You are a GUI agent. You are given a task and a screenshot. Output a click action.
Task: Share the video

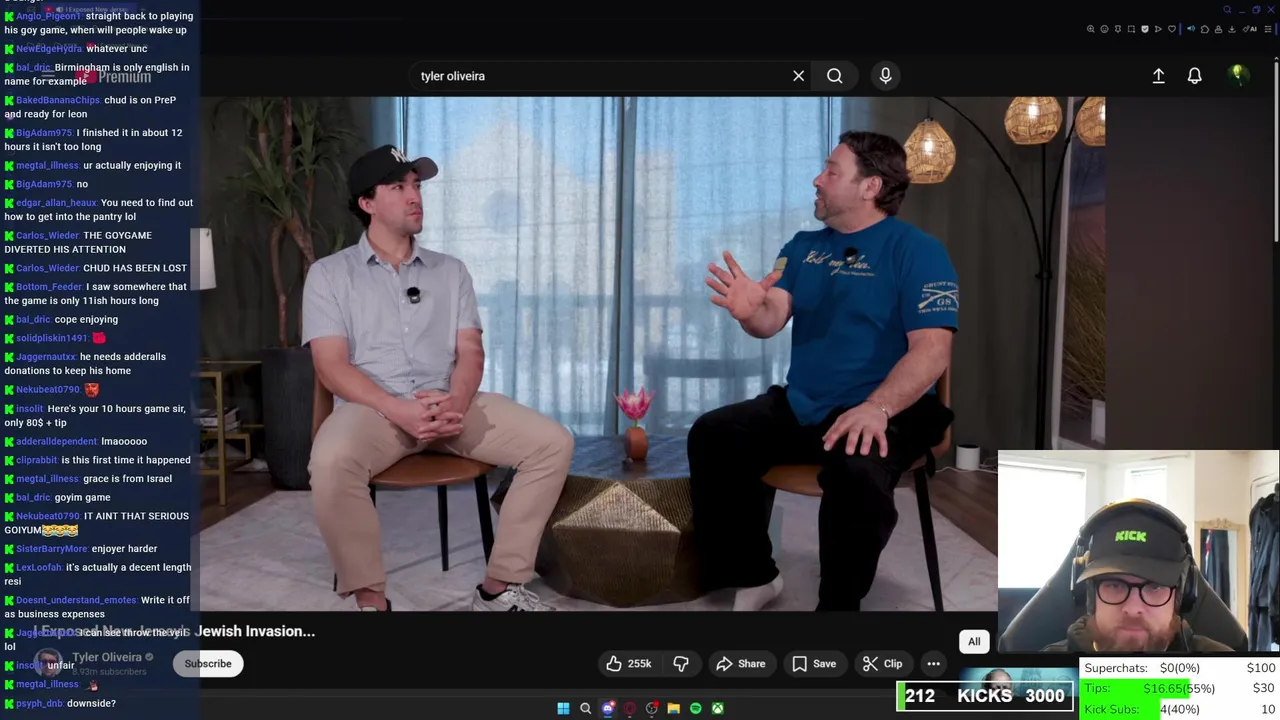[x=741, y=664]
